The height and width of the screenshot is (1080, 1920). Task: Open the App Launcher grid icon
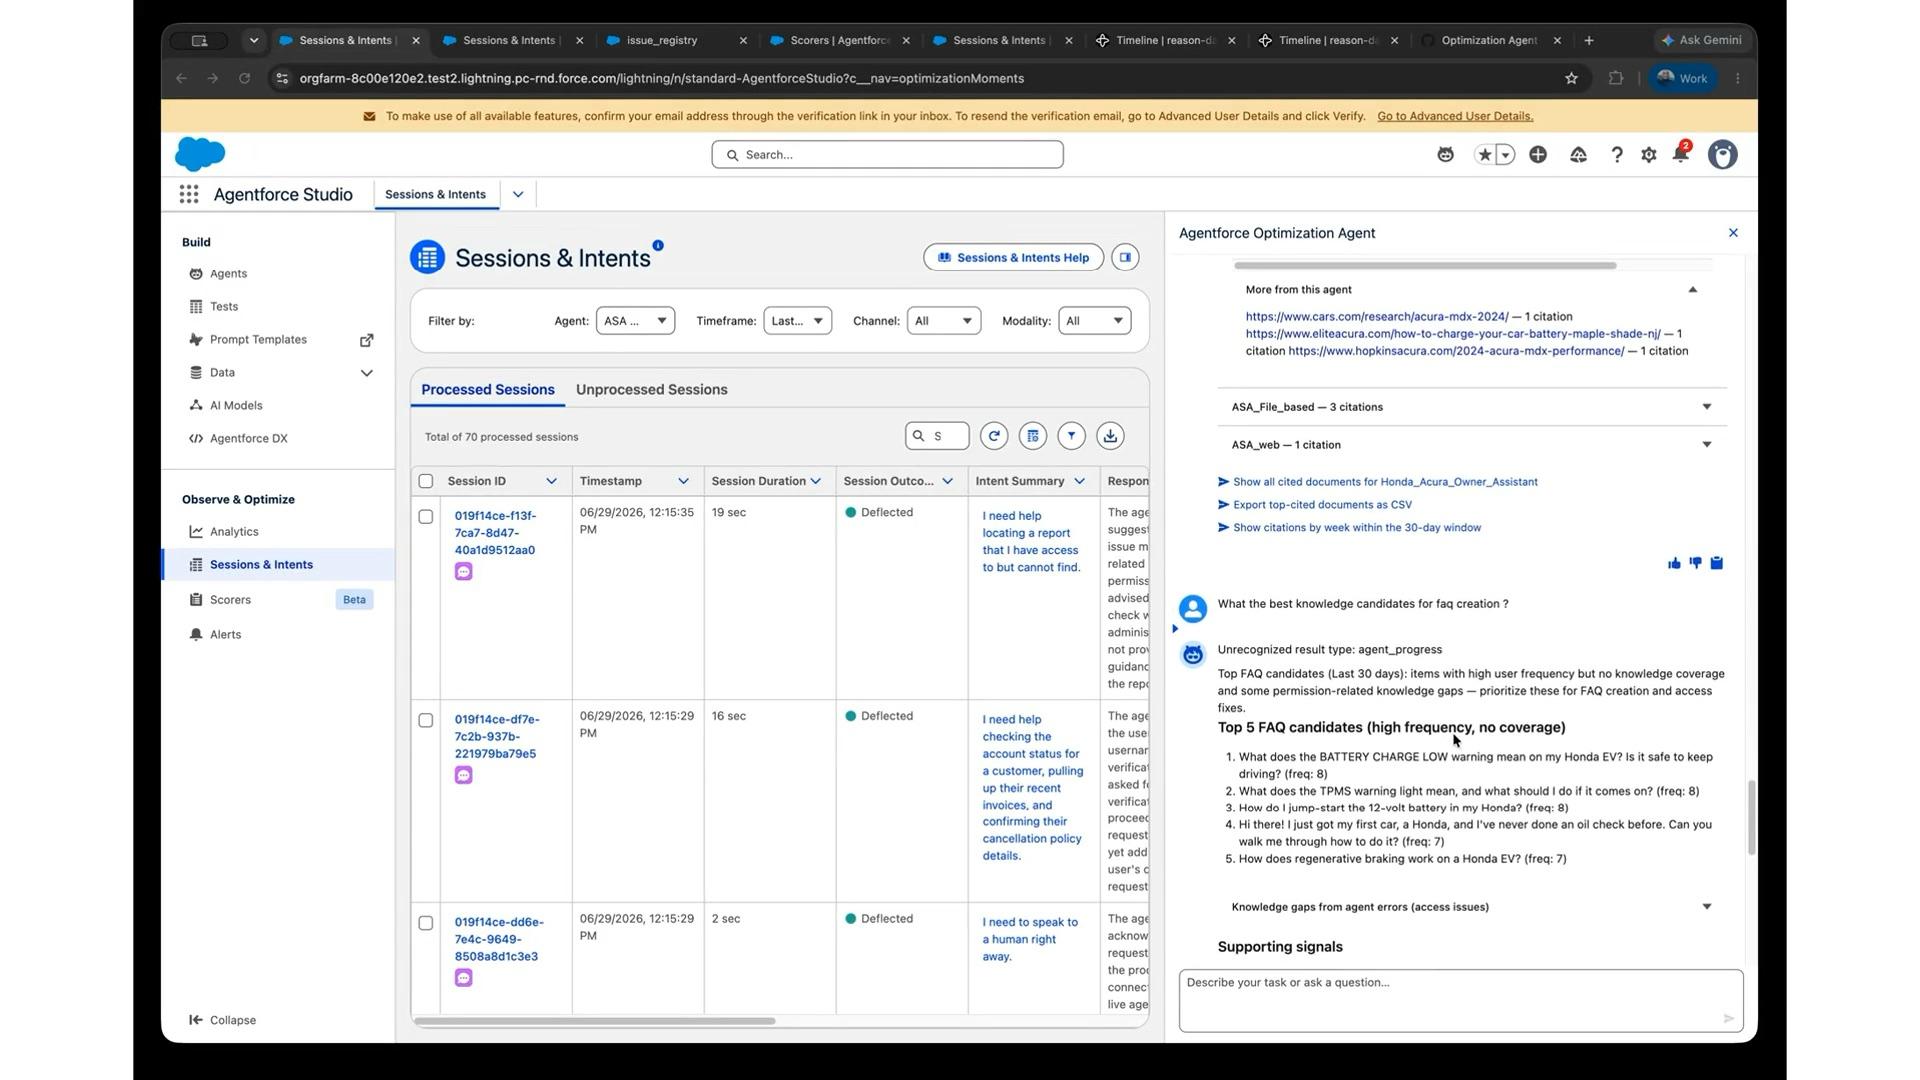click(x=189, y=194)
